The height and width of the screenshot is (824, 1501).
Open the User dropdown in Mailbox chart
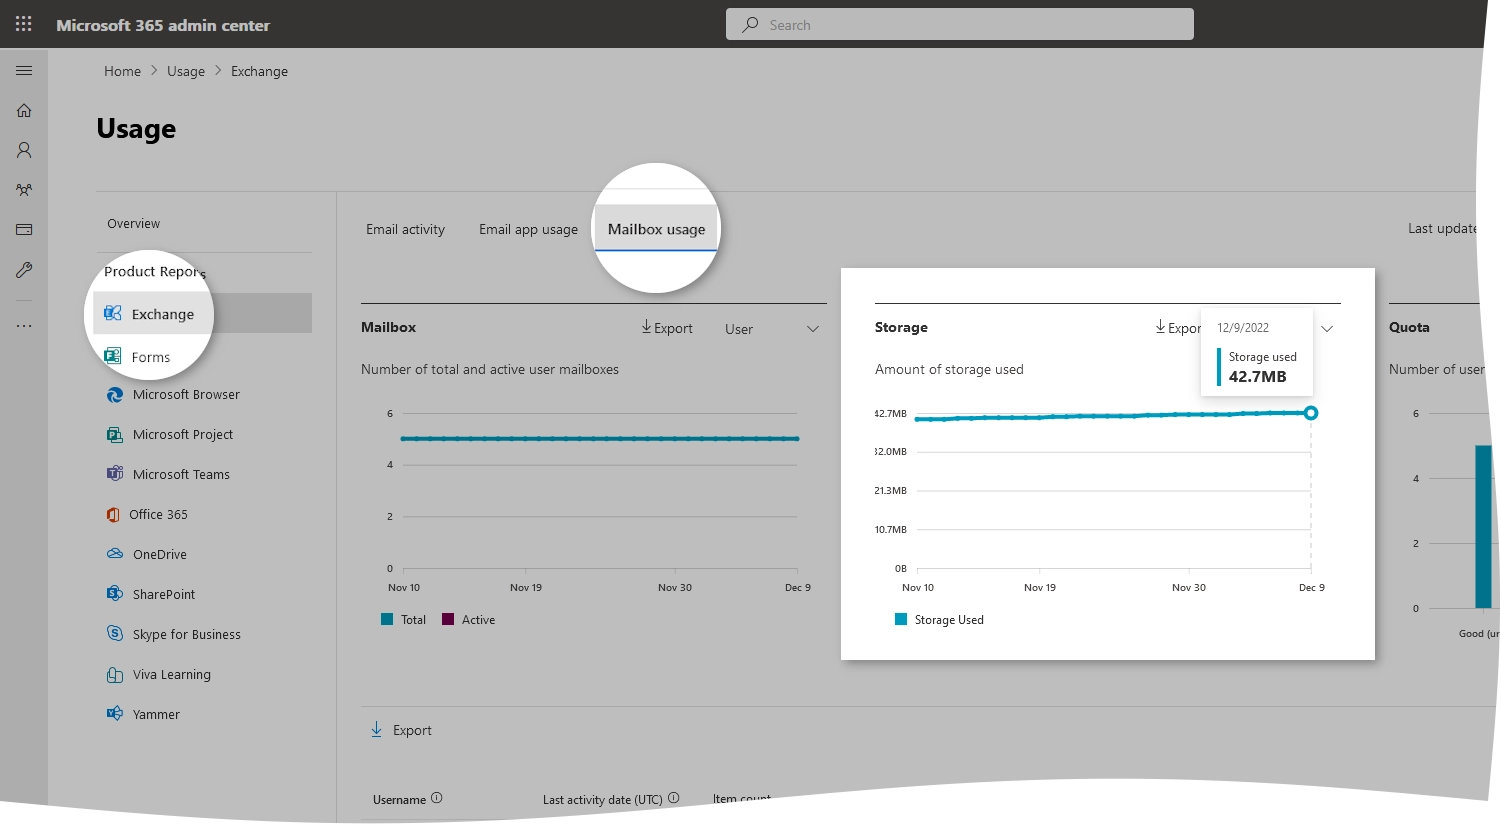771,329
